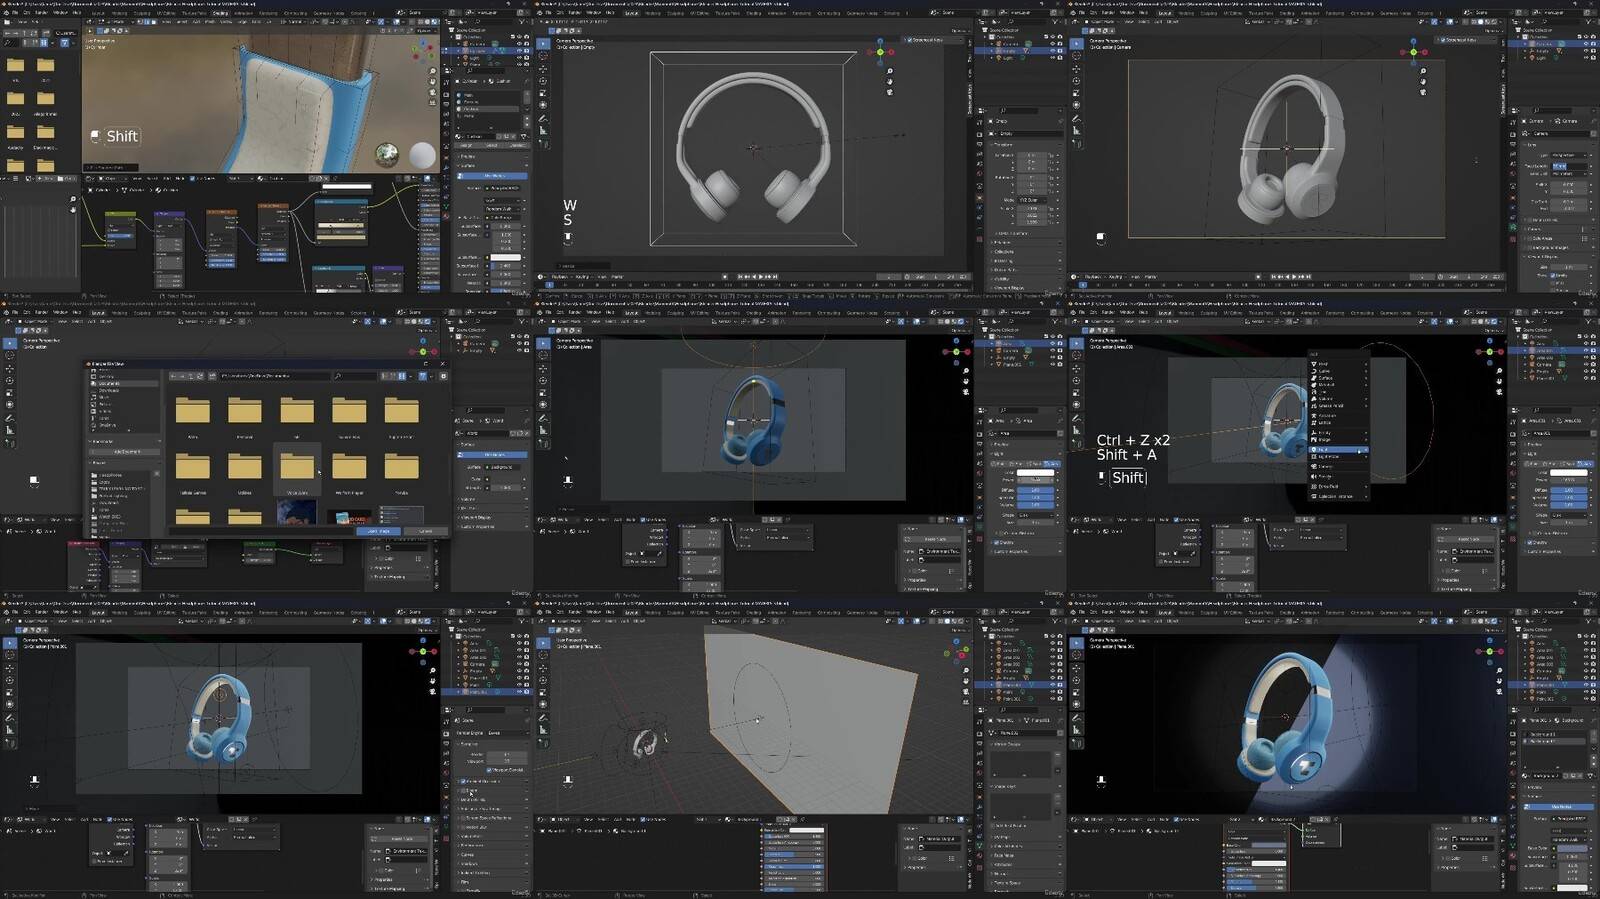Switch file browser to thumbnail display mode
Image resolution: width=1600 pixels, height=899 pixels.
pos(402,376)
